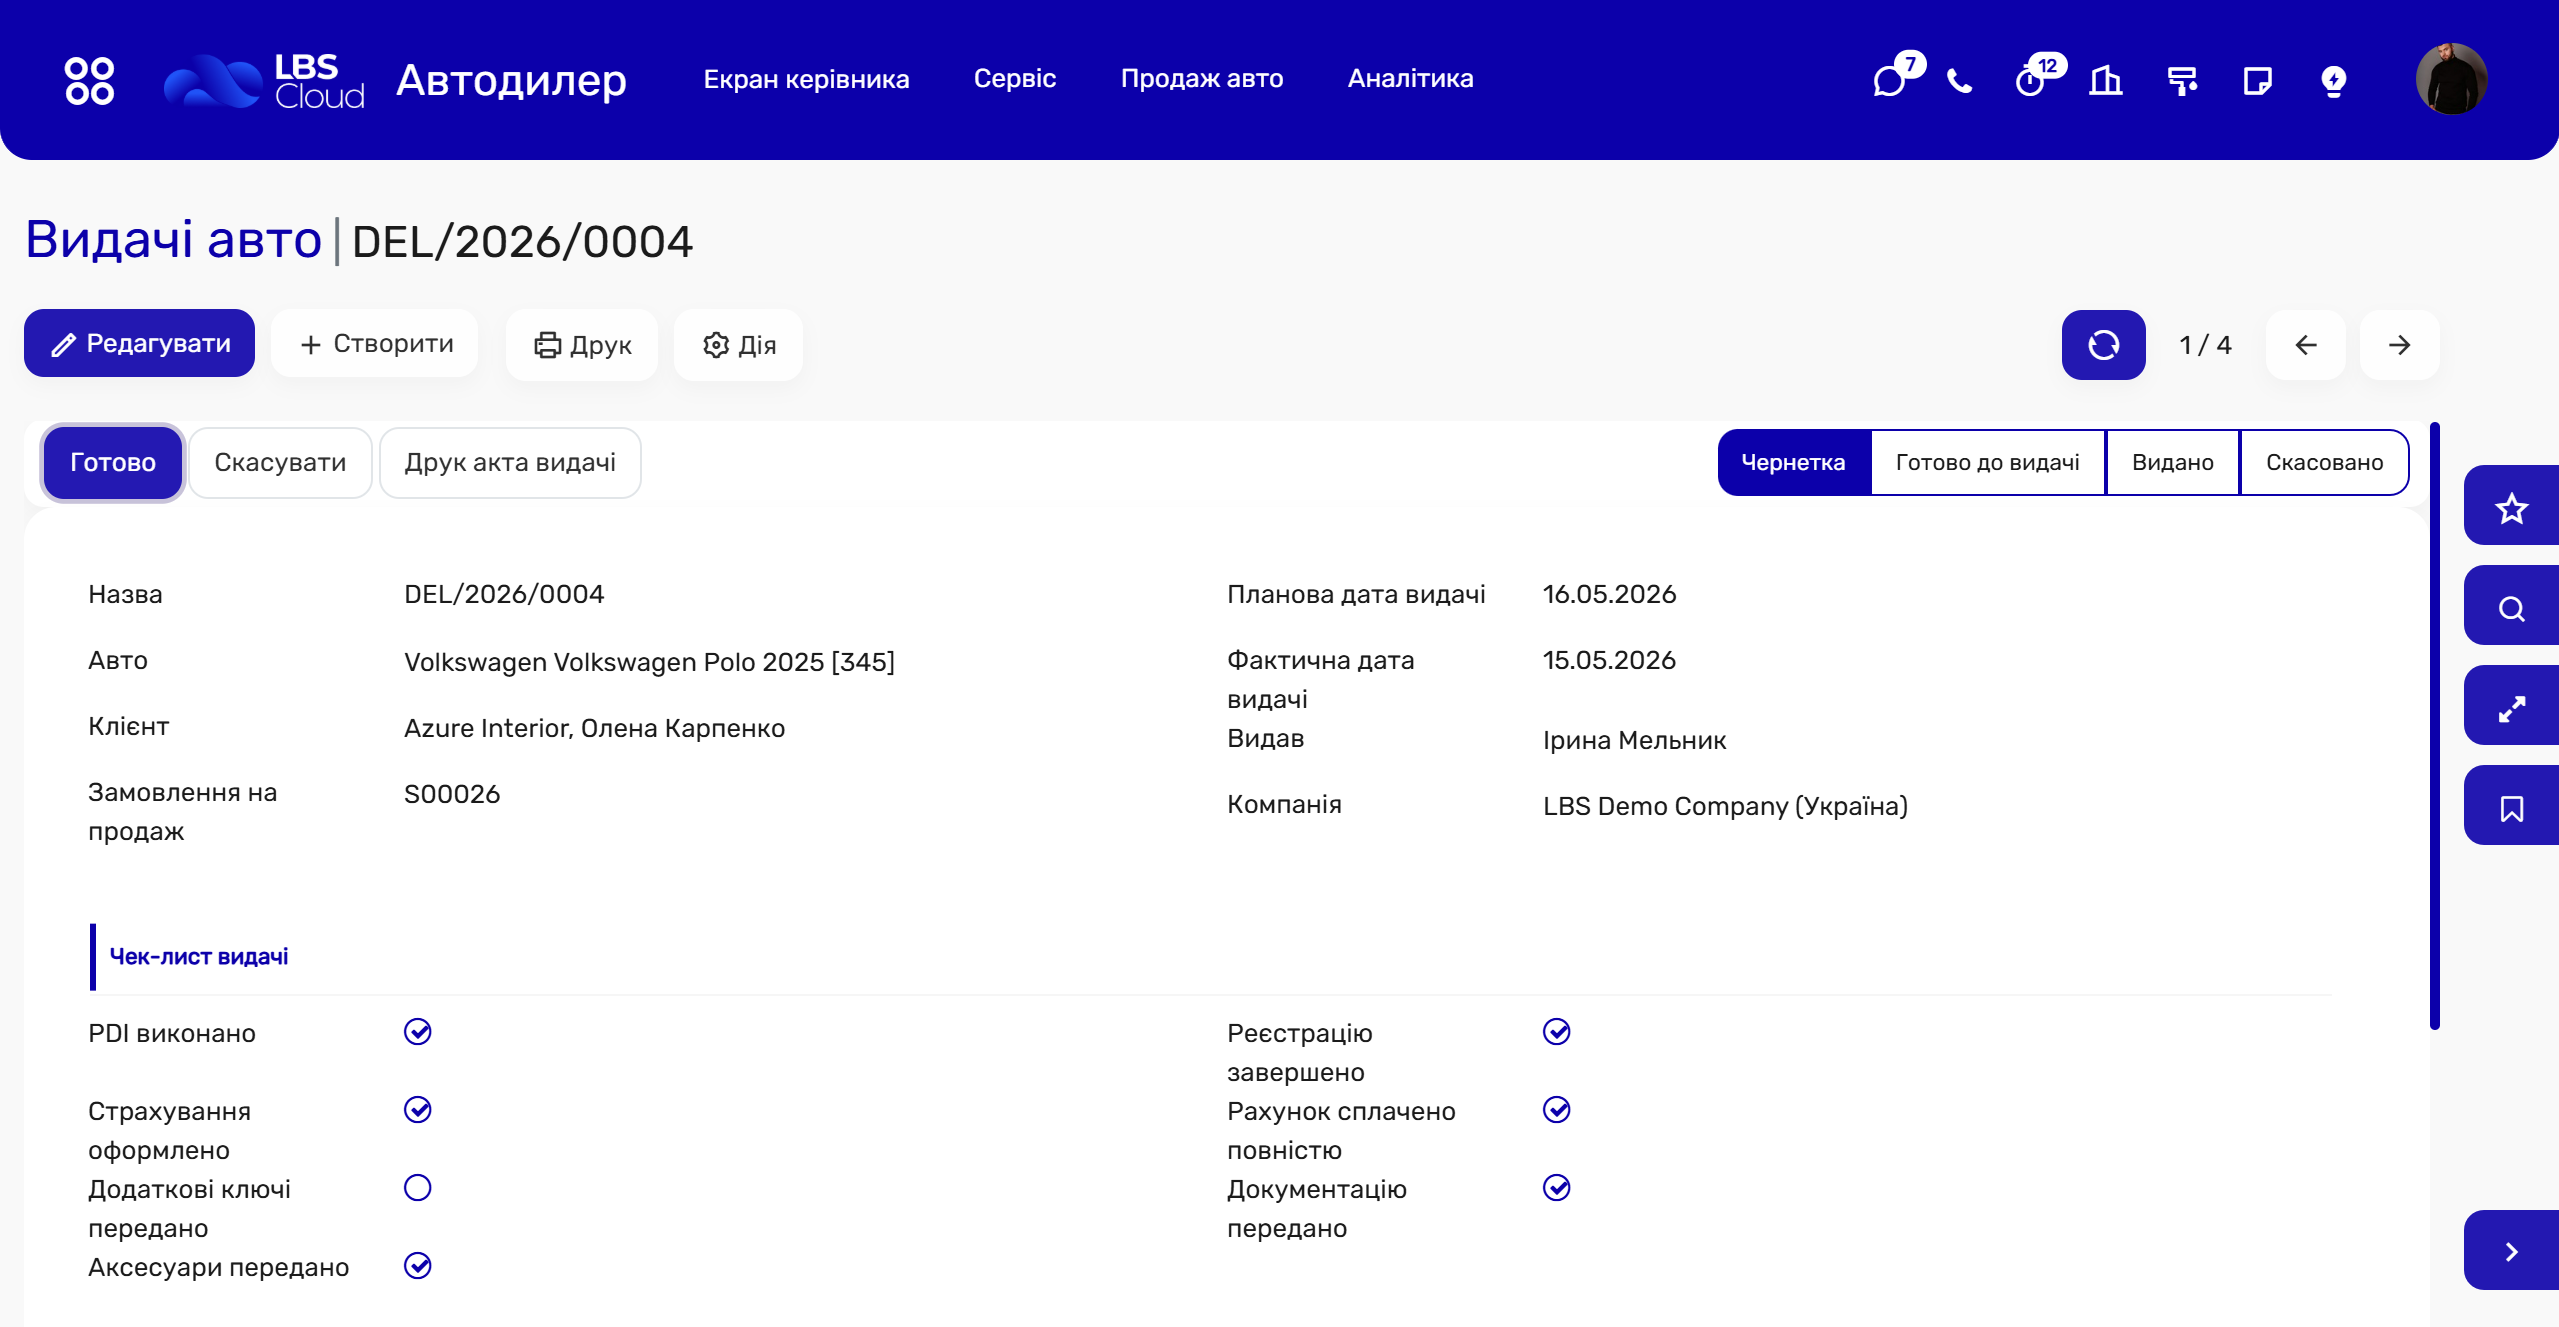
Task: Select the Видано status stage
Action: click(x=2172, y=463)
